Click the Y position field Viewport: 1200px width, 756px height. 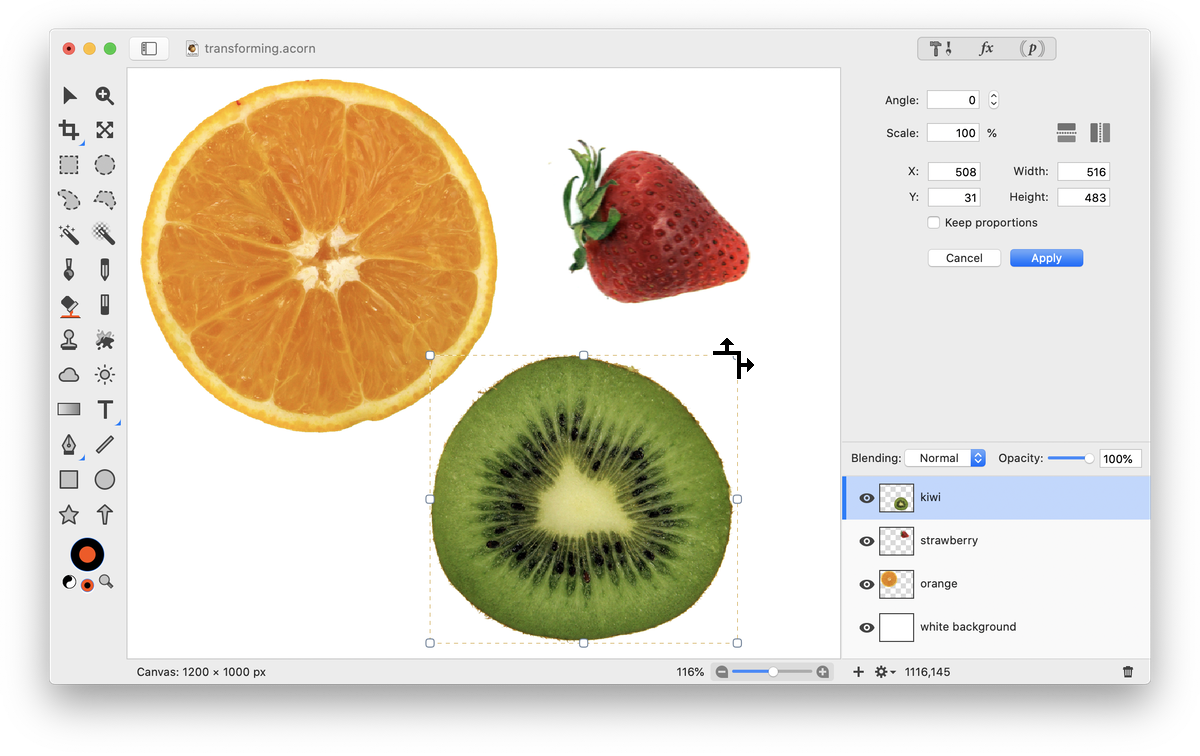[x=954, y=198]
